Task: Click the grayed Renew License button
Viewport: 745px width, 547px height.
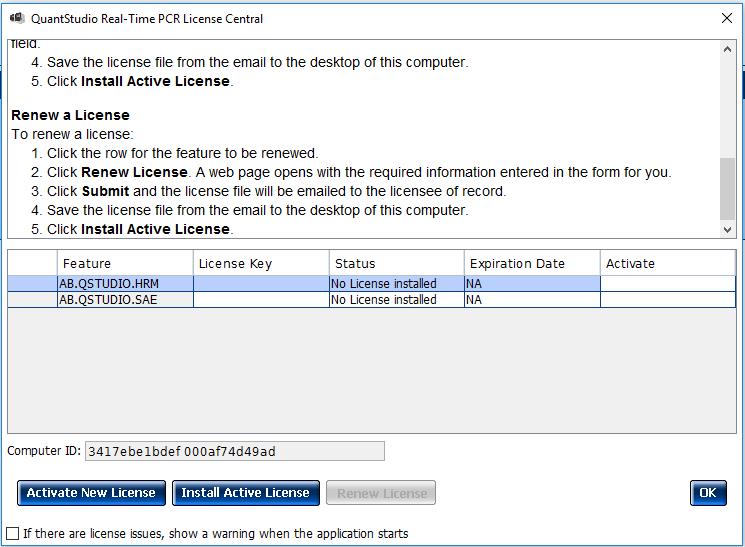Action: coord(381,493)
